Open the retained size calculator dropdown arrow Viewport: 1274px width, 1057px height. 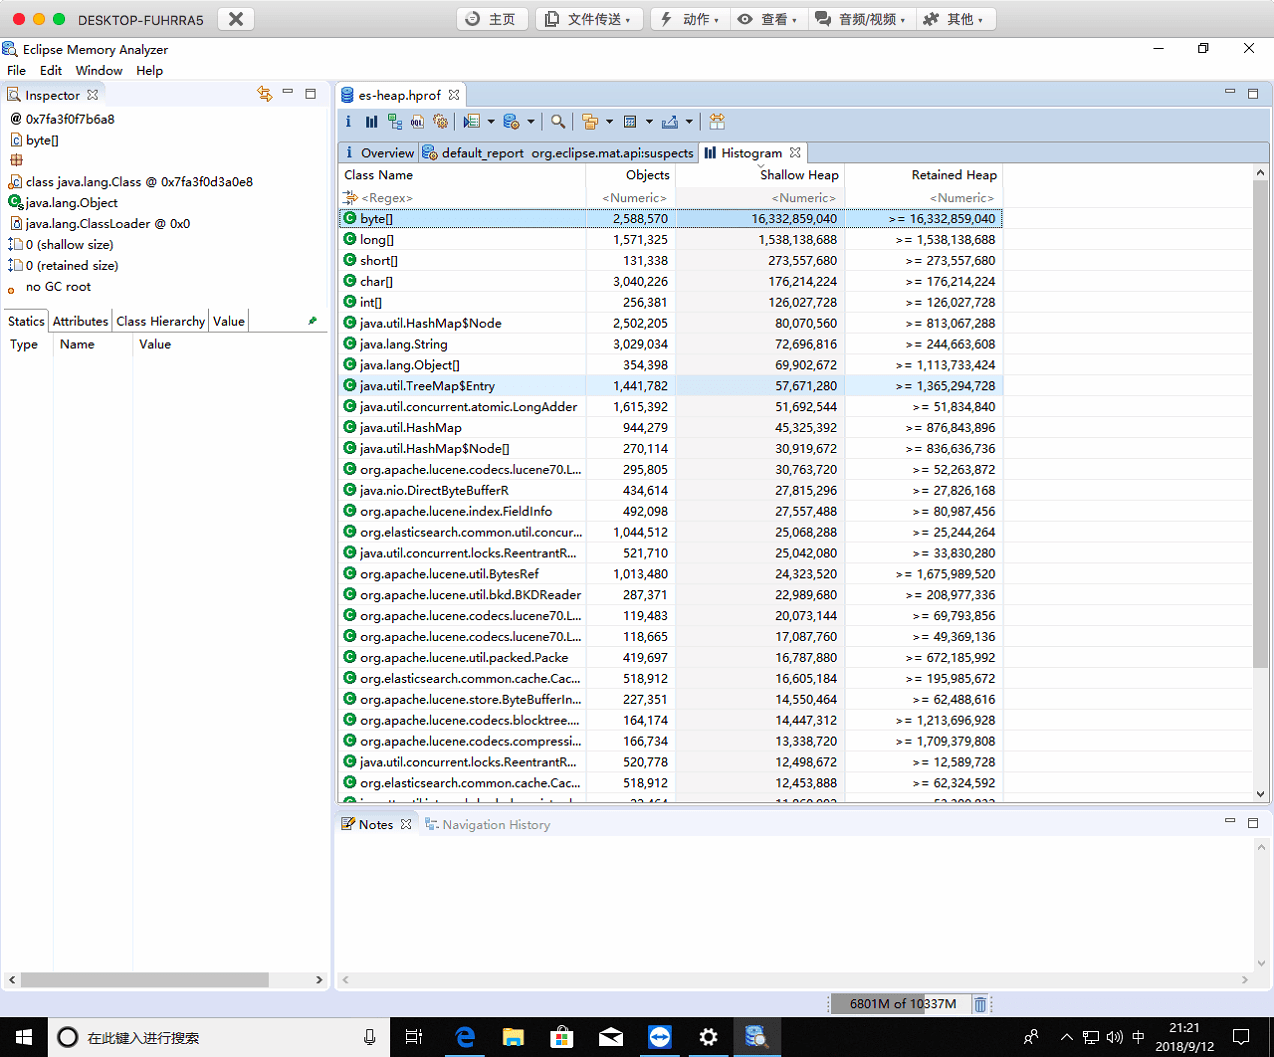point(649,122)
